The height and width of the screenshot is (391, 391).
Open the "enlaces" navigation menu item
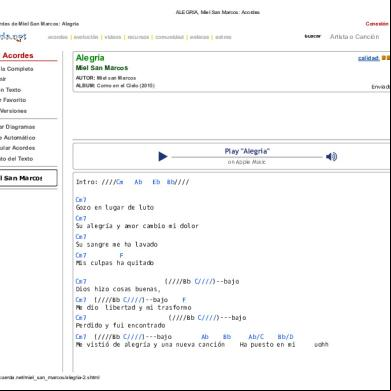click(199, 37)
